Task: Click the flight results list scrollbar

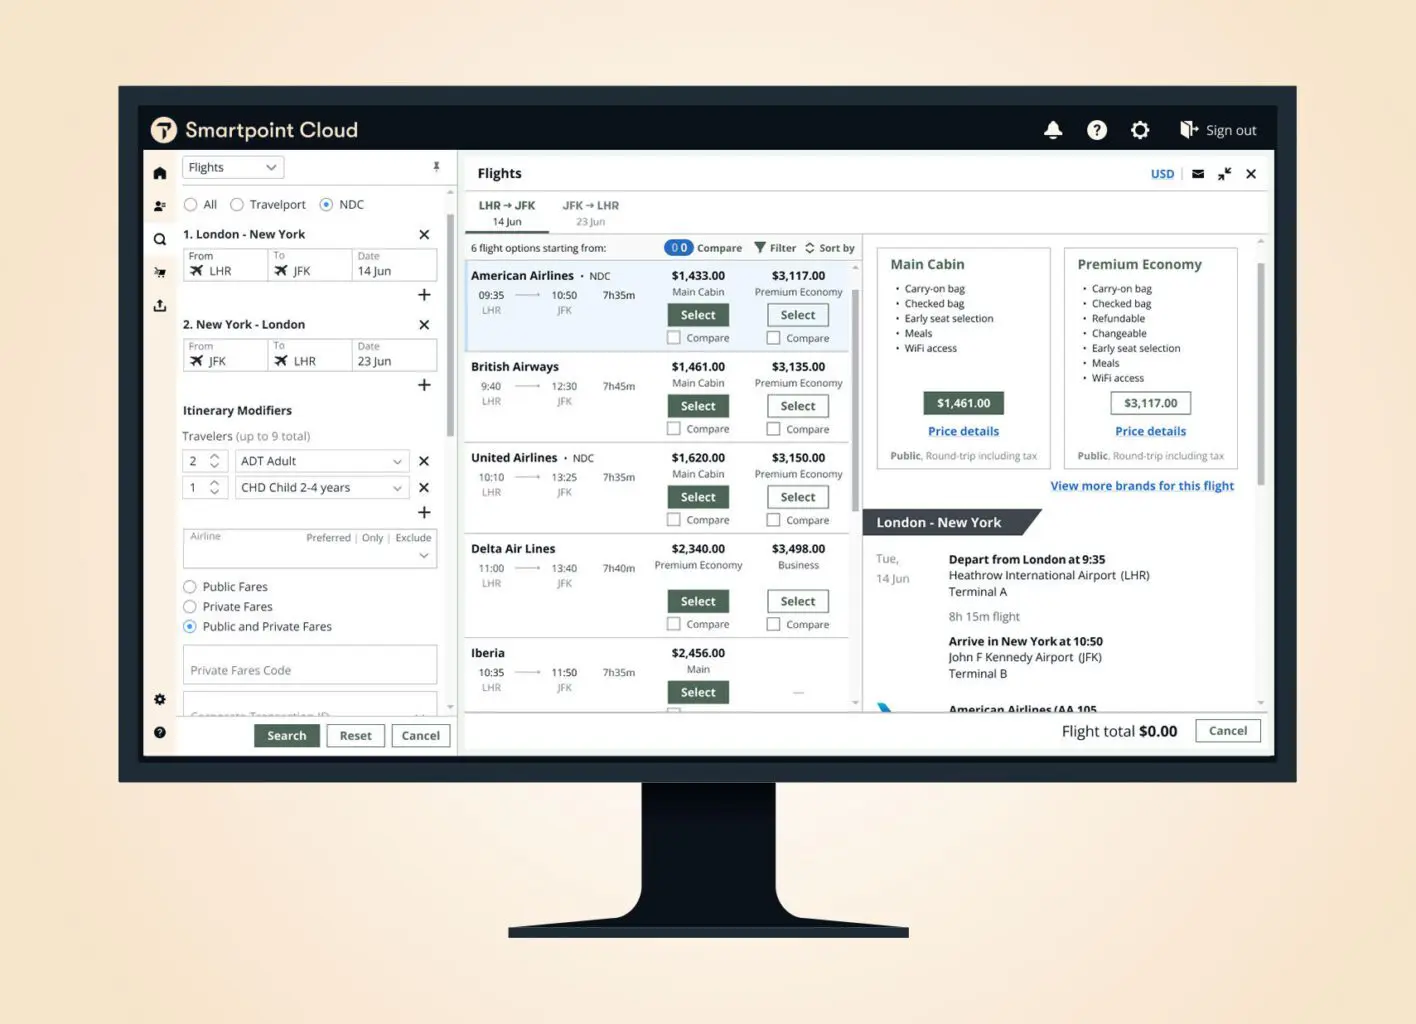Action: pos(855,400)
